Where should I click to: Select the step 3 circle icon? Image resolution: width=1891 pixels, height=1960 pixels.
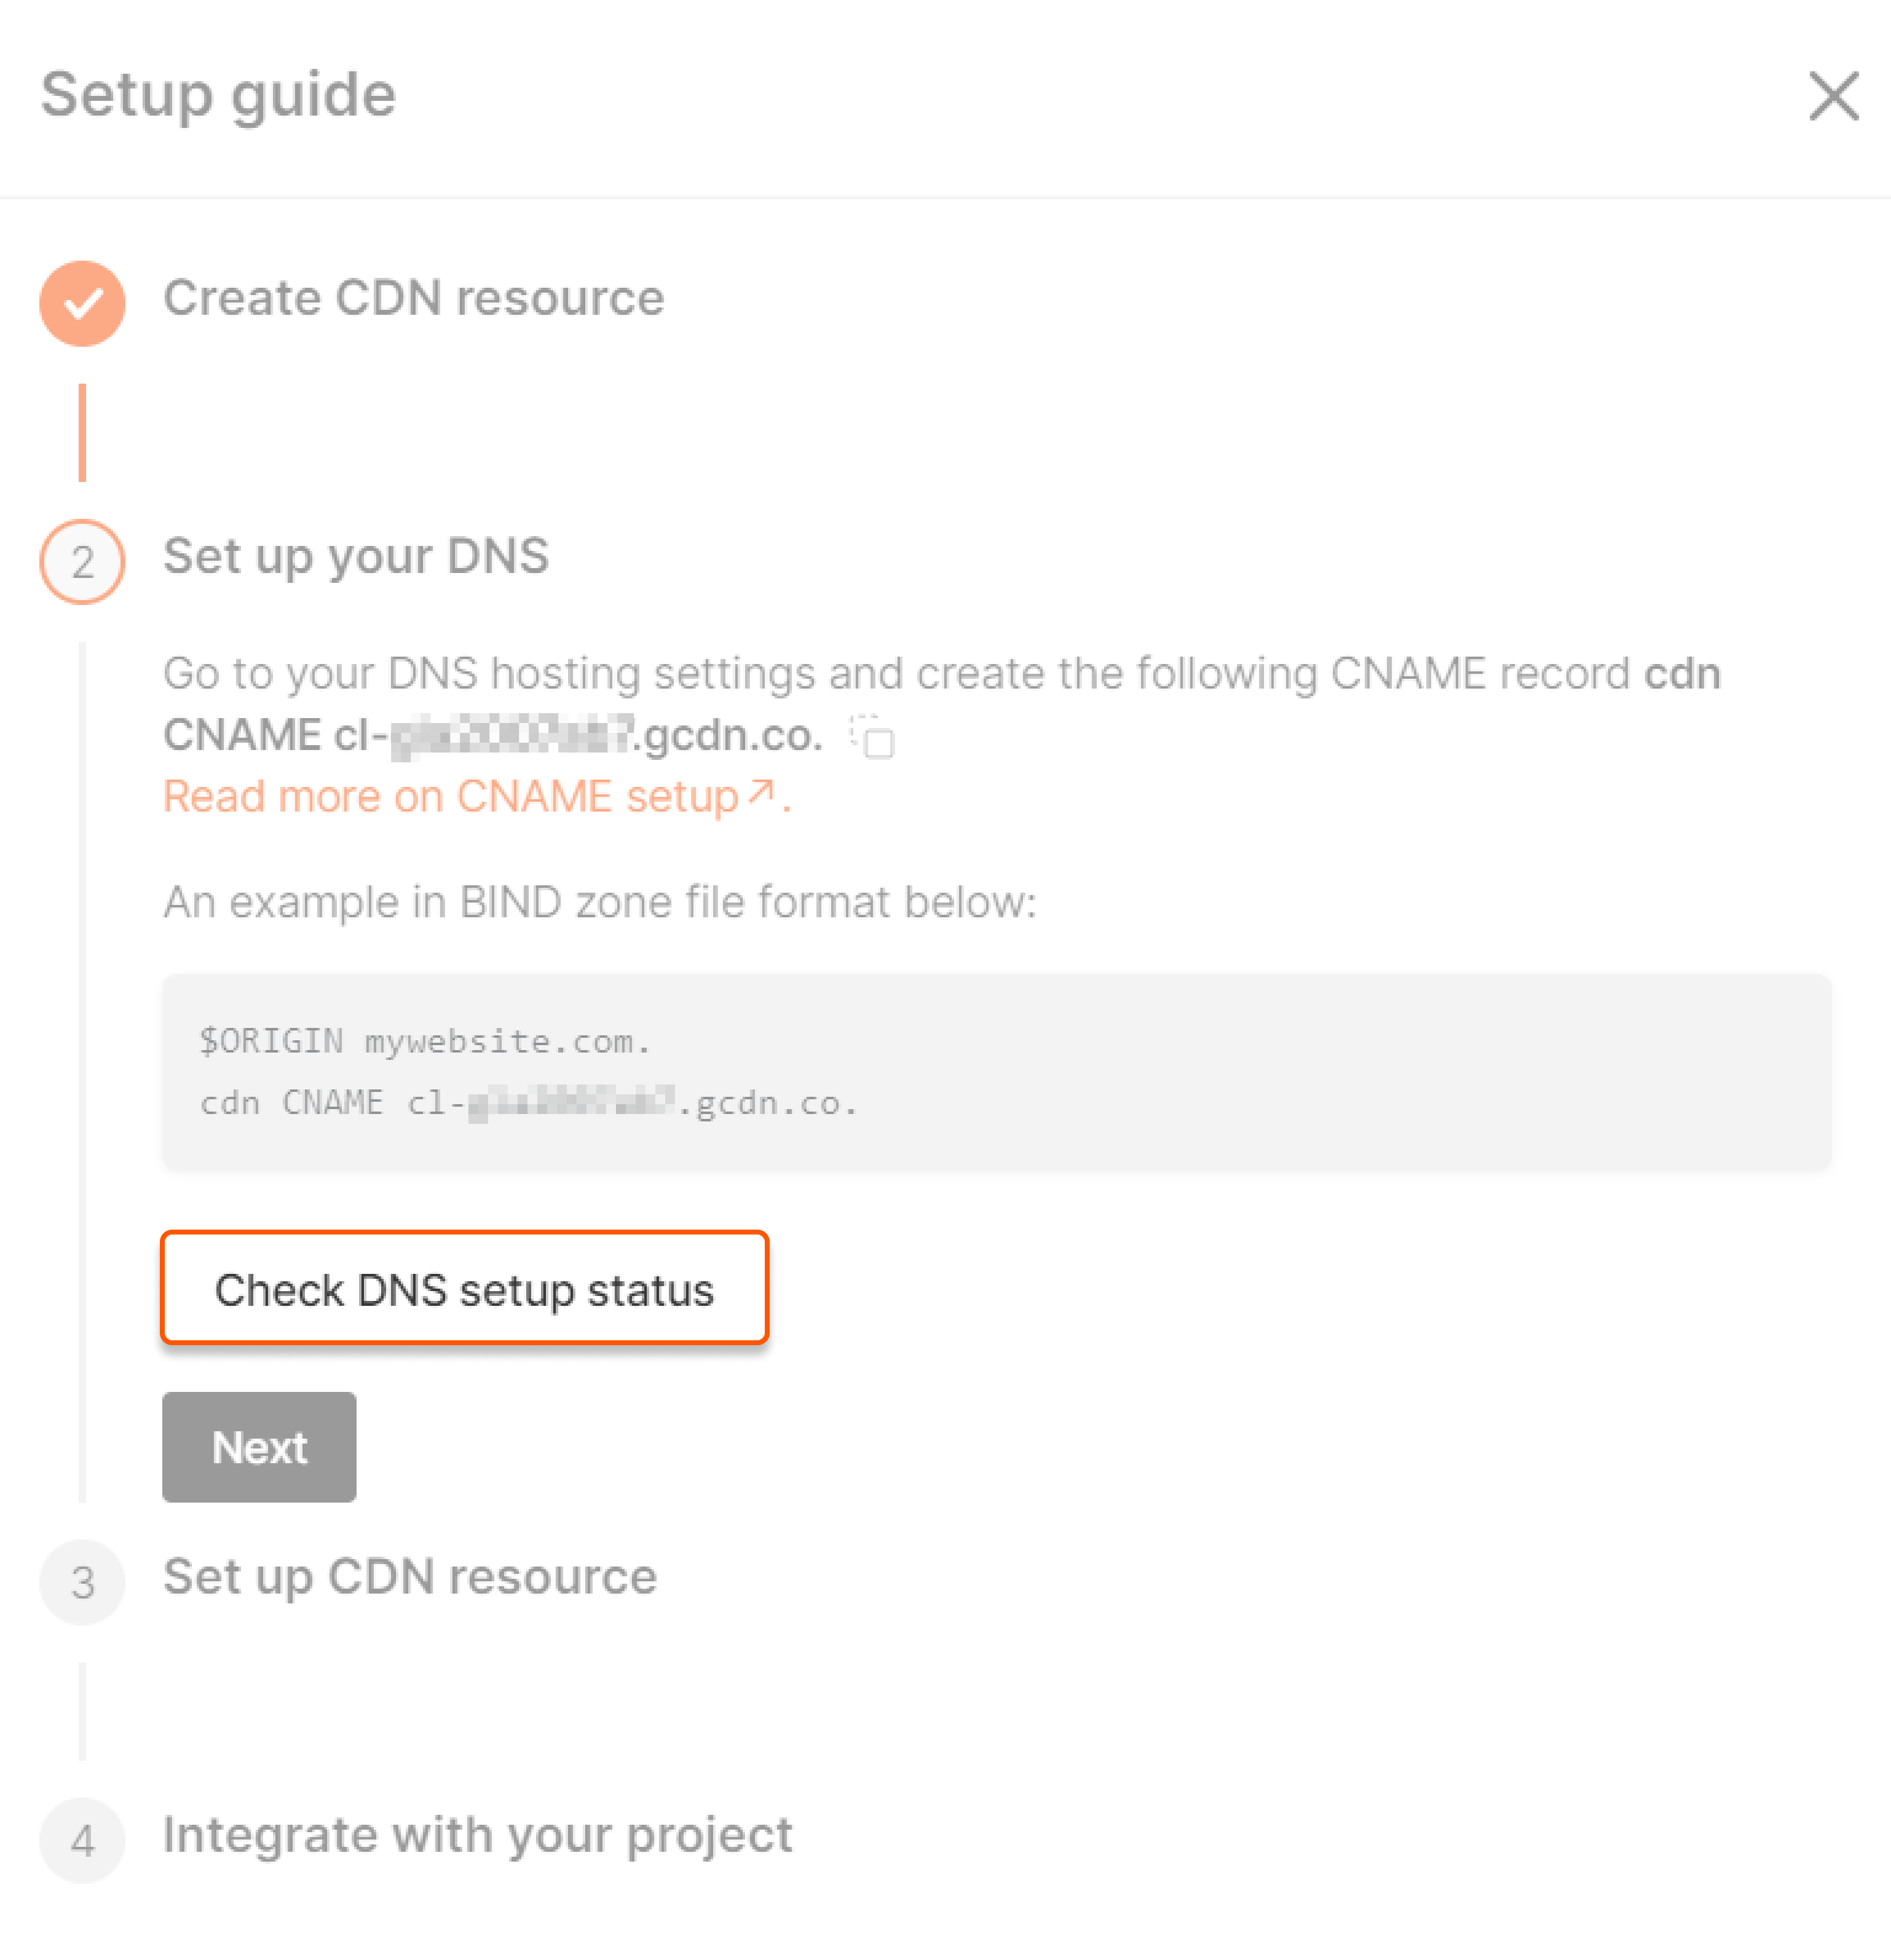(x=82, y=1581)
